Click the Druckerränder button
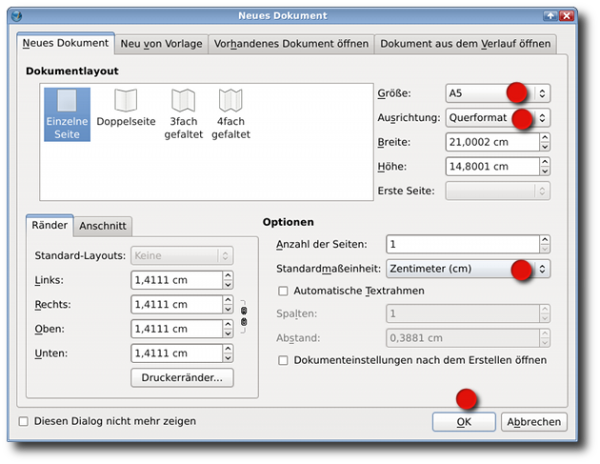Image resolution: width=600 pixels, height=464 pixels. coord(182,377)
